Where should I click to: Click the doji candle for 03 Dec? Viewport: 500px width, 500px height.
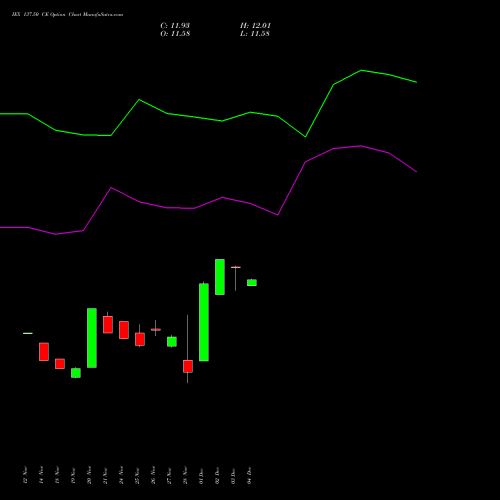pos(236,268)
